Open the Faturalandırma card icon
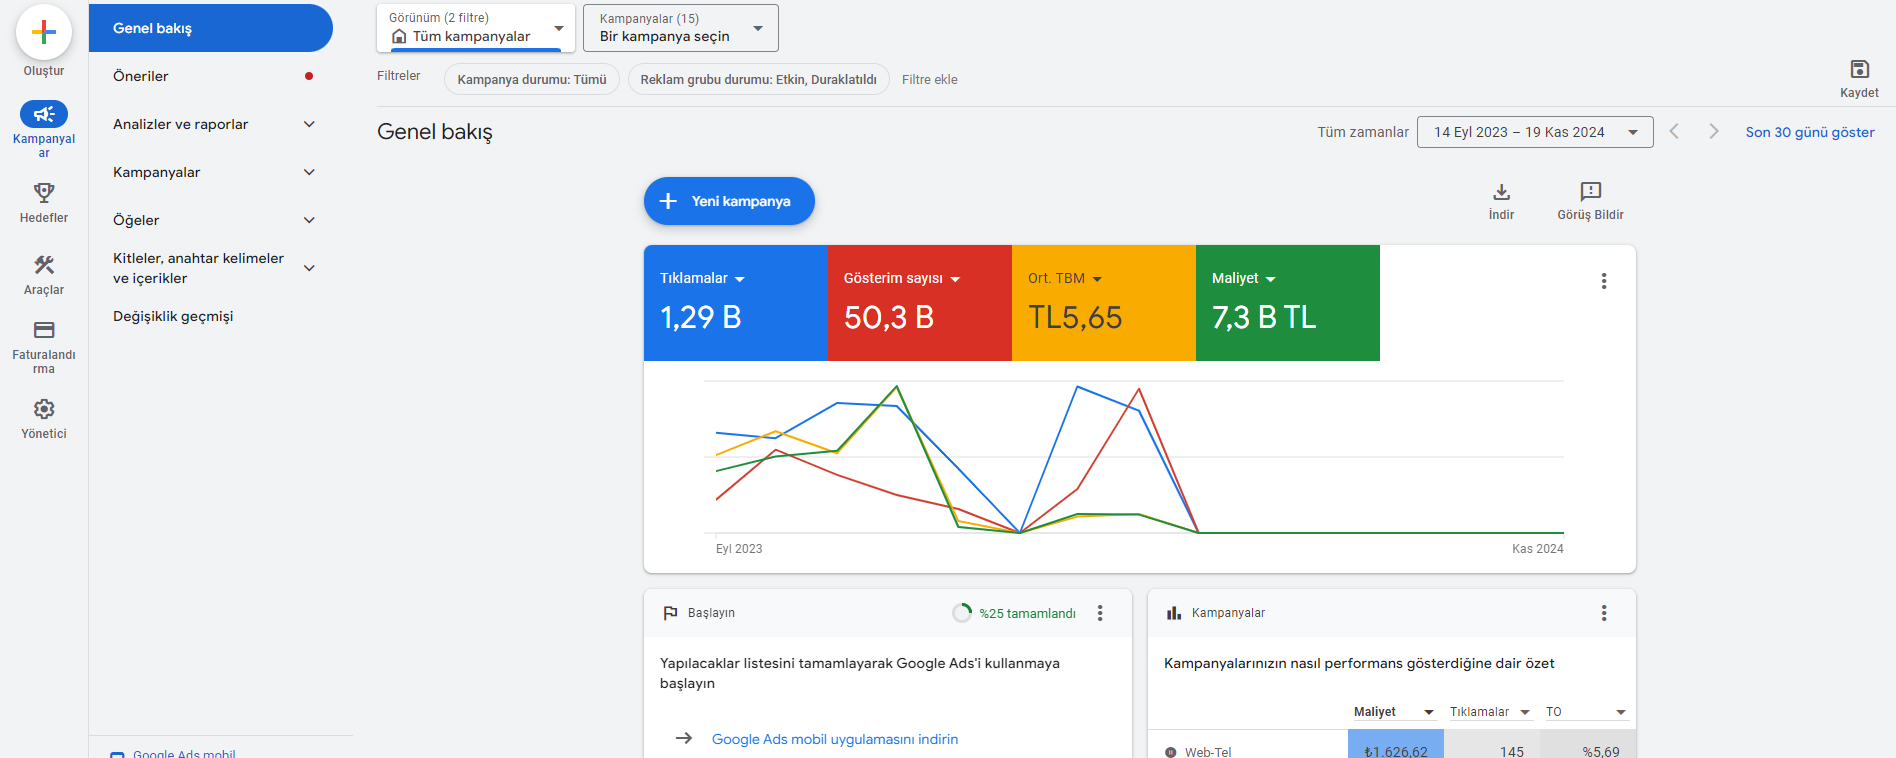Screen dimensions: 1896x758 click(x=44, y=330)
